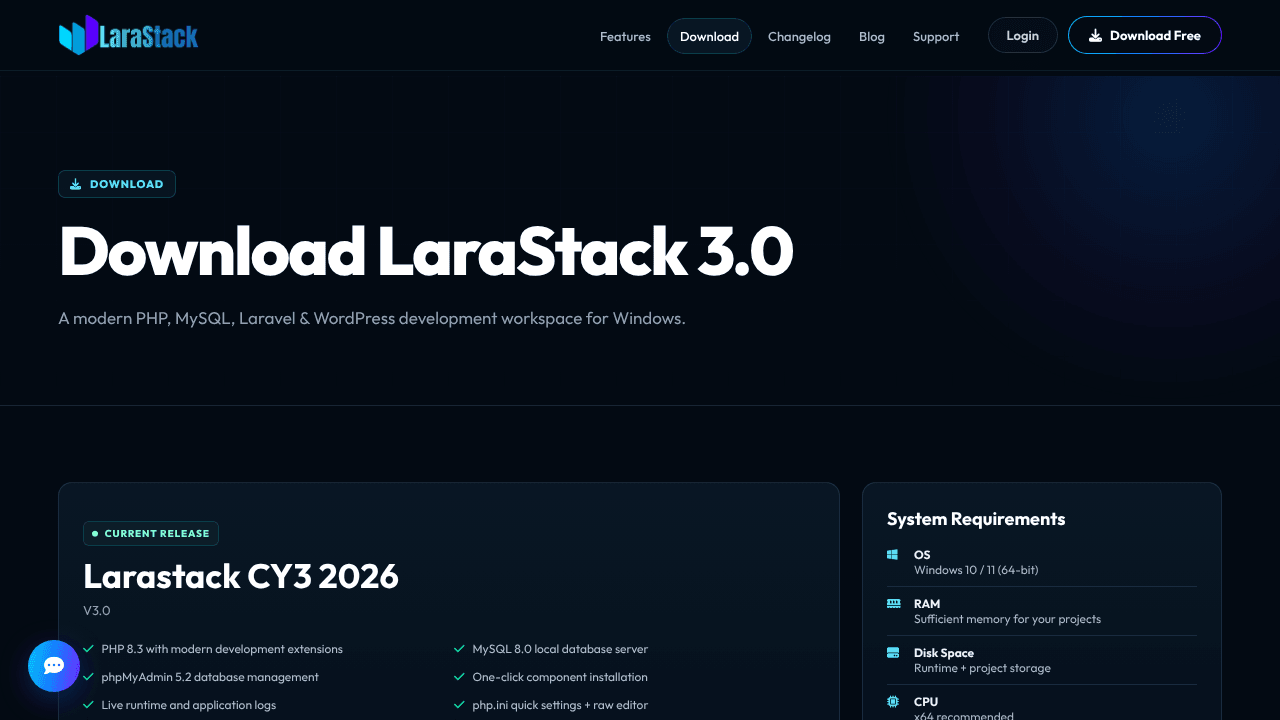Screen dimensions: 1280x720
Task: Open the Blog nav link
Action: 872,36
